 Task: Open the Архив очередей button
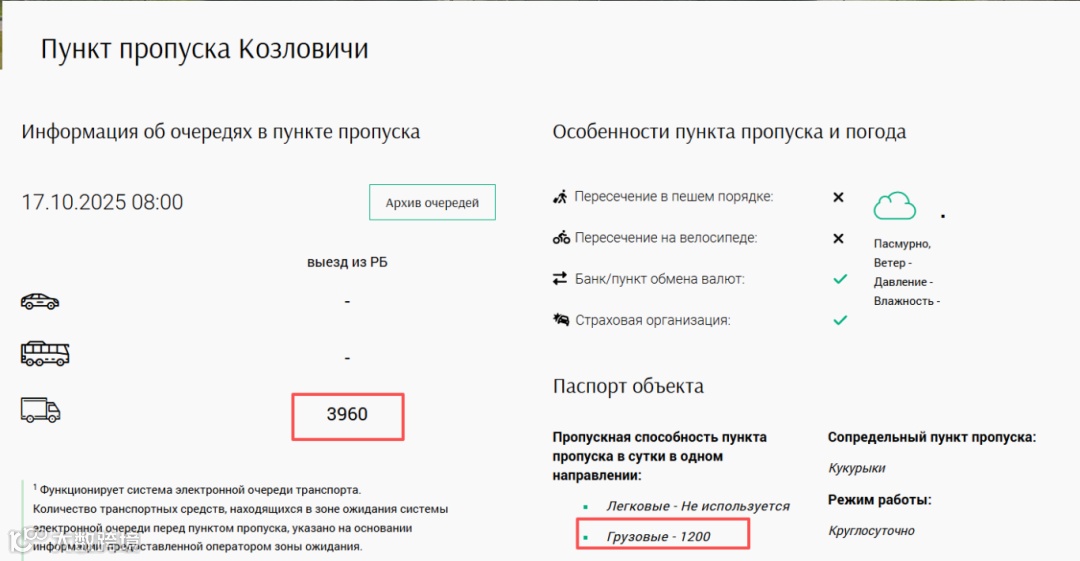432,202
